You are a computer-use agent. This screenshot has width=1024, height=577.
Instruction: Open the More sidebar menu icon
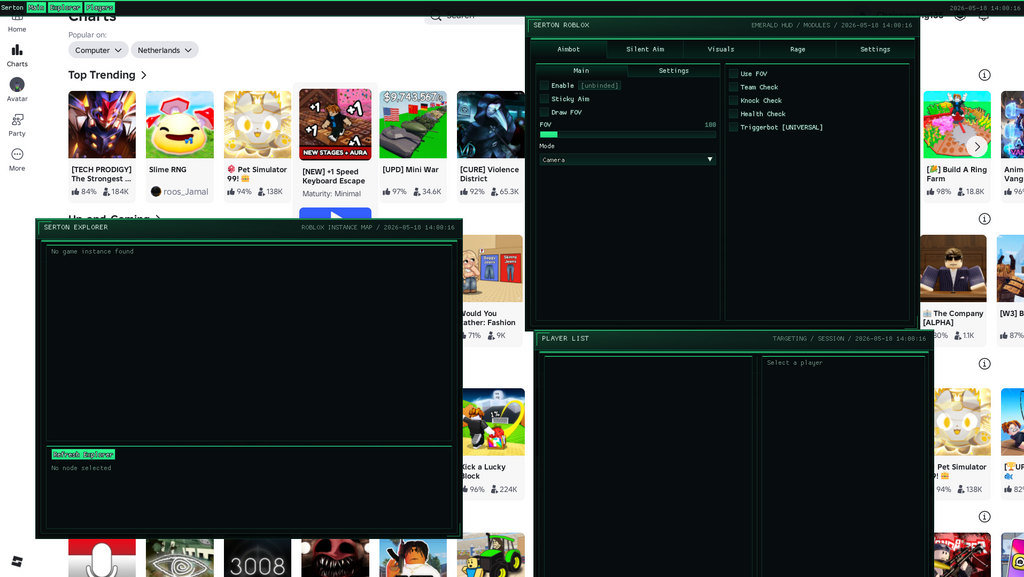[17, 154]
